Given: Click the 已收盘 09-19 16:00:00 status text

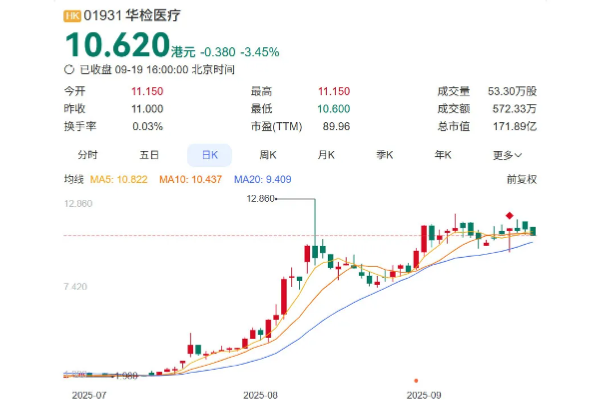Looking at the screenshot, I should click(x=157, y=70).
